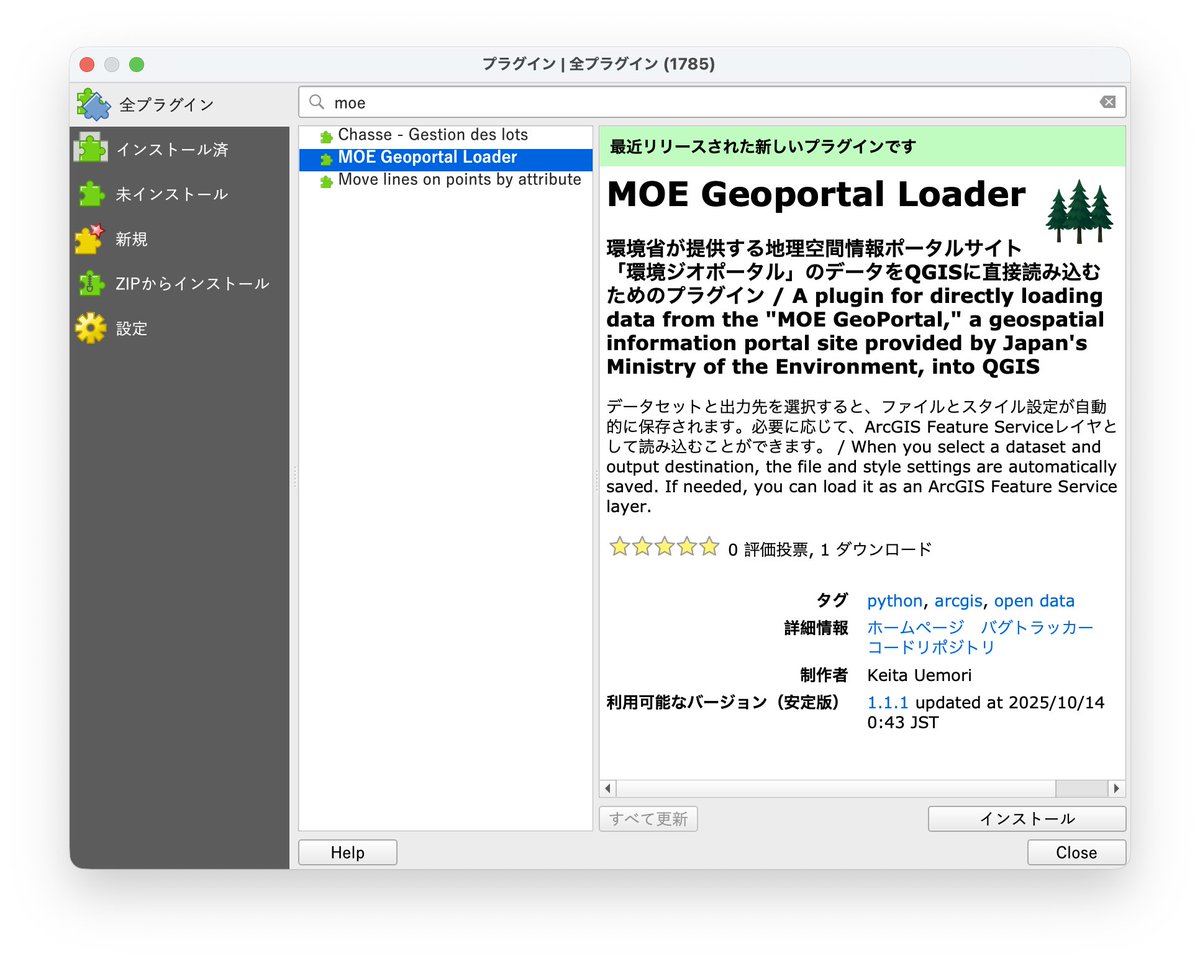1200x961 pixels.
Task: Click the red window close button
Action: click(x=87, y=64)
